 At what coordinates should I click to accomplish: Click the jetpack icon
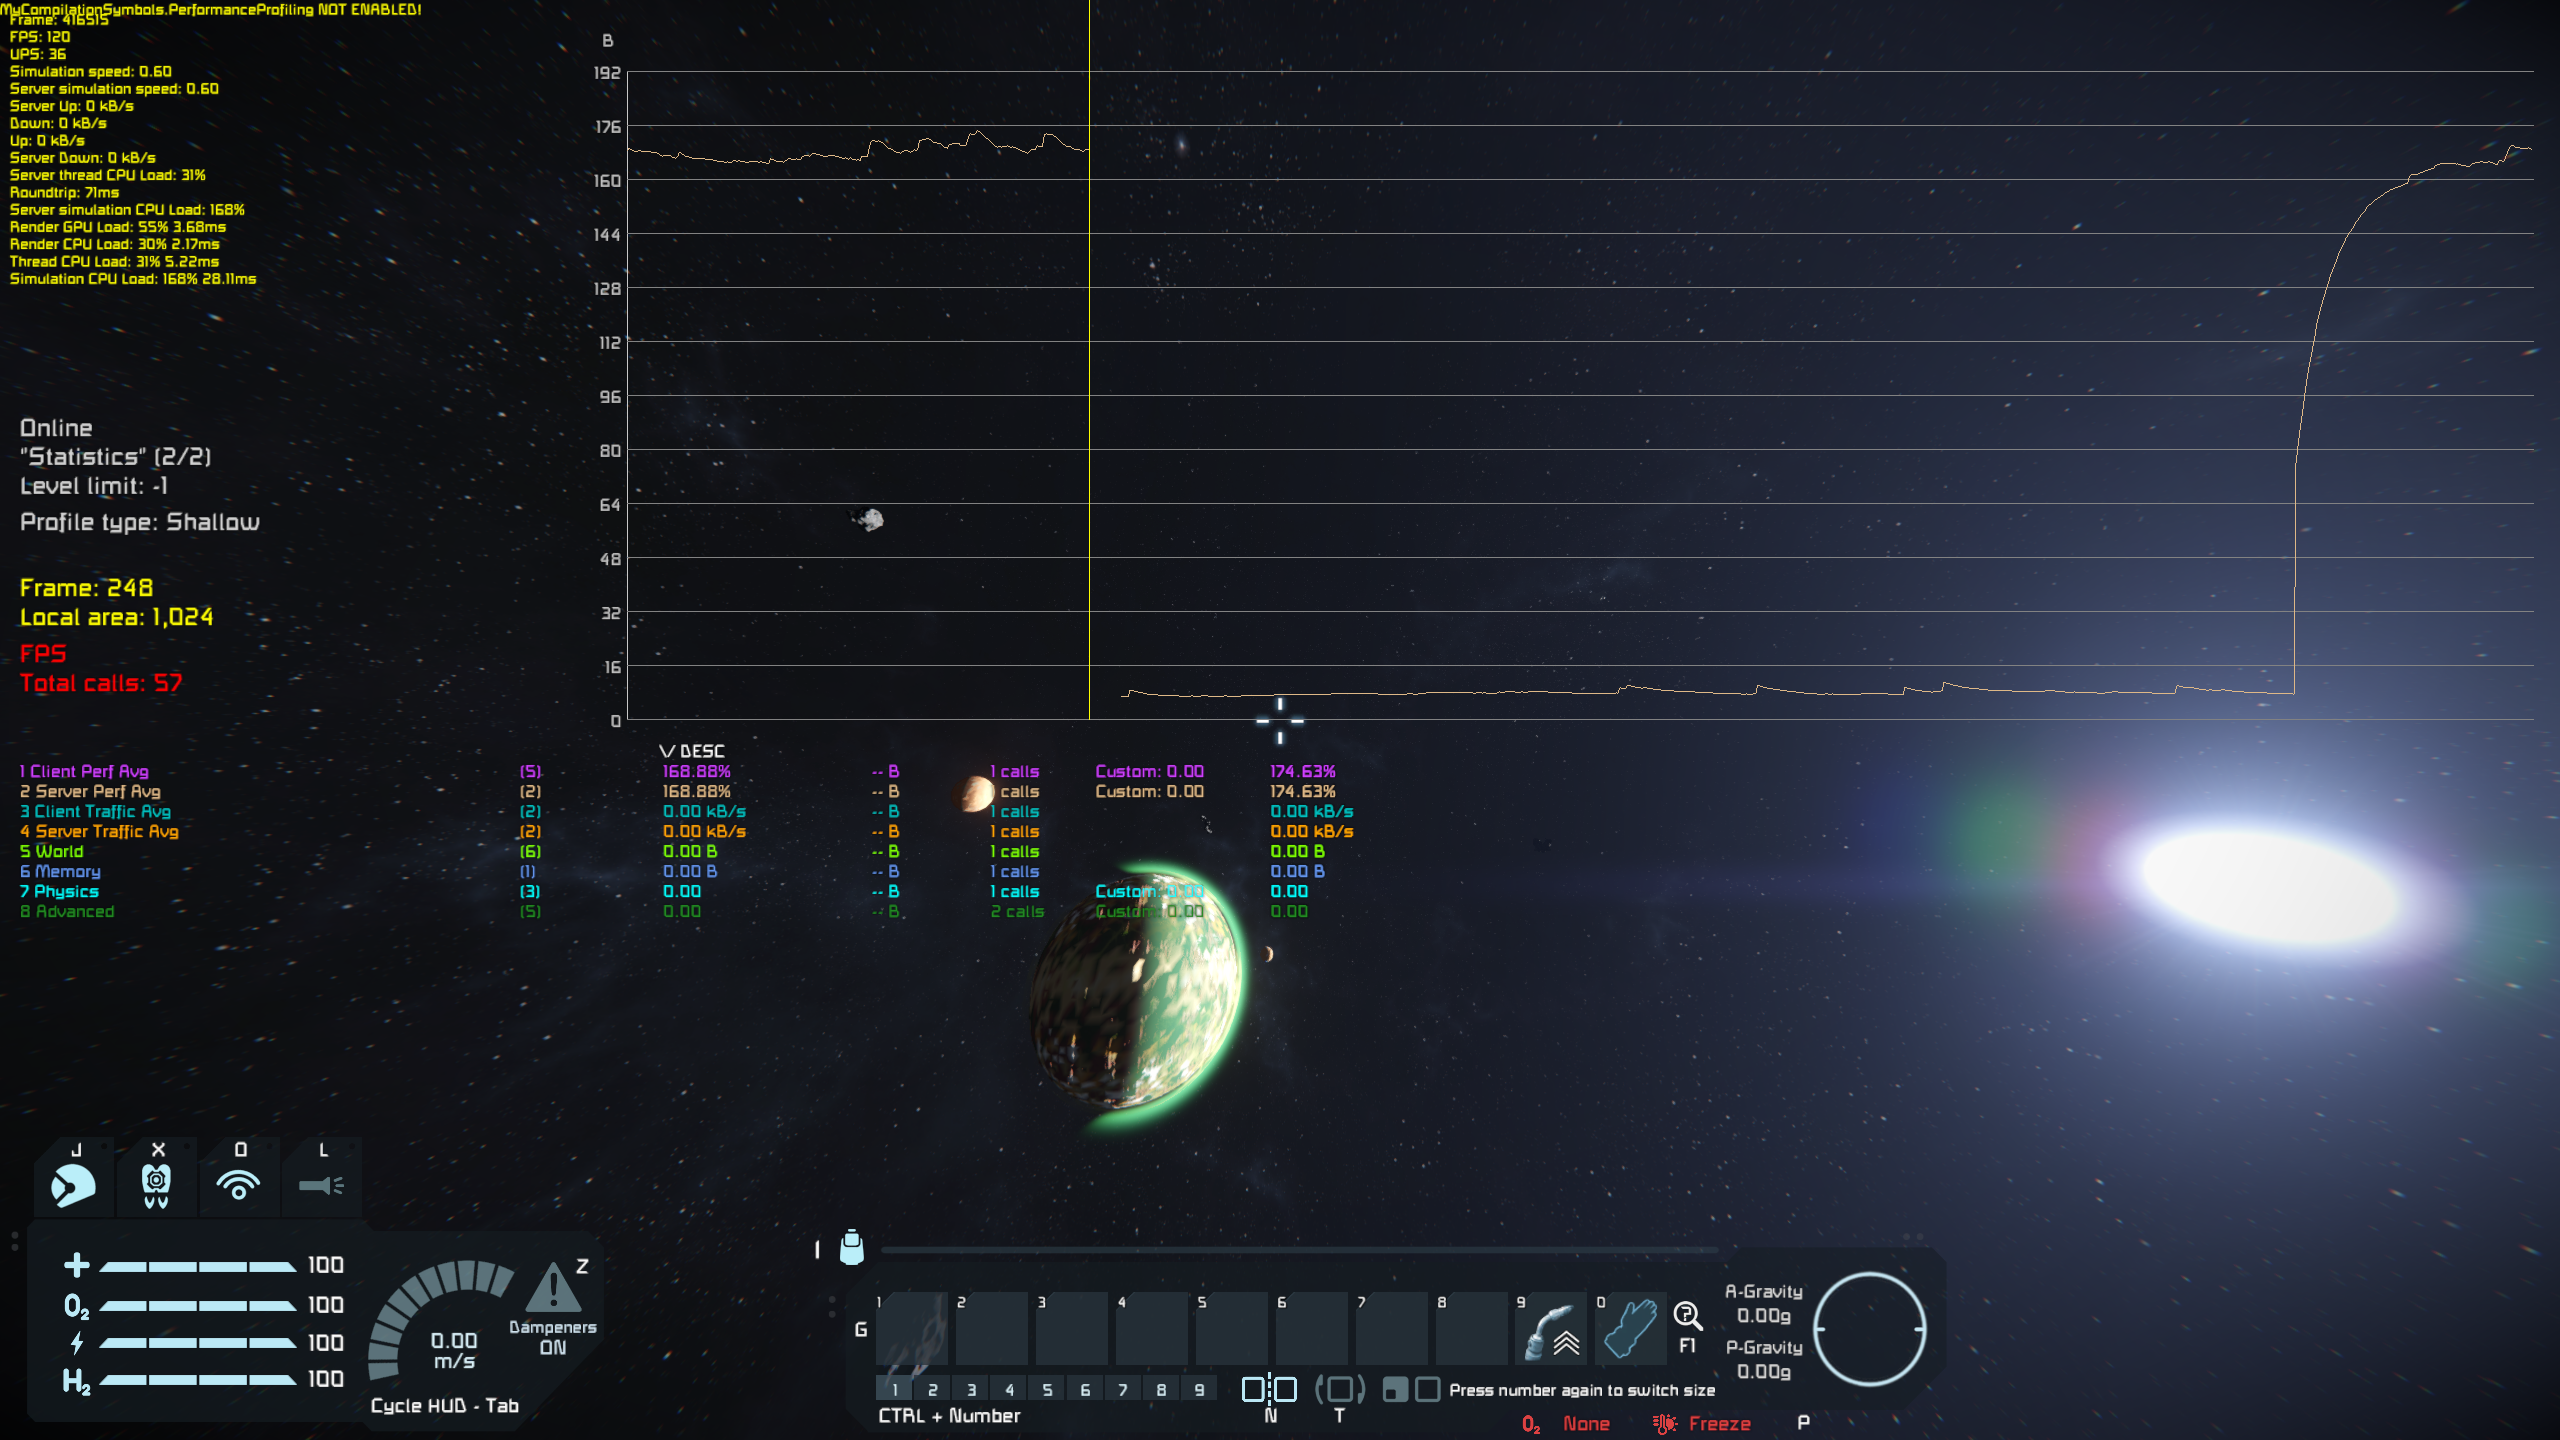pos(156,1186)
